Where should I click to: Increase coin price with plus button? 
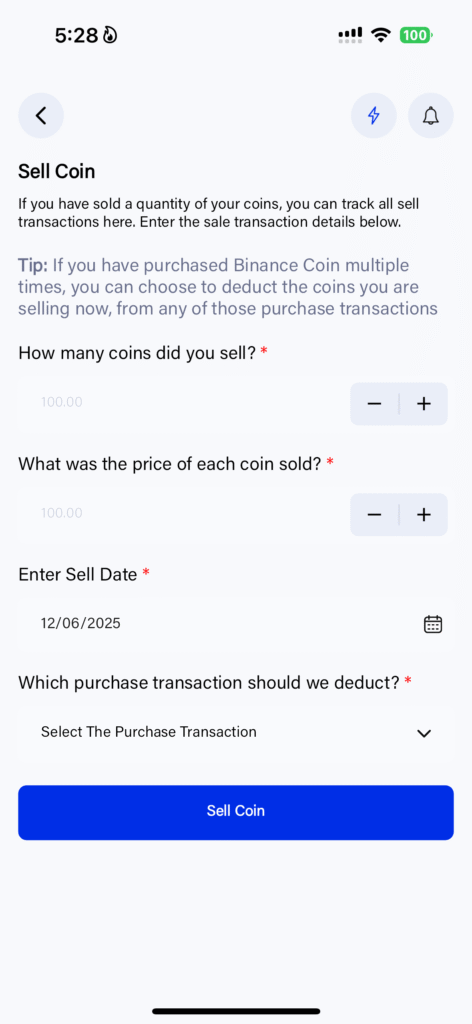(424, 515)
